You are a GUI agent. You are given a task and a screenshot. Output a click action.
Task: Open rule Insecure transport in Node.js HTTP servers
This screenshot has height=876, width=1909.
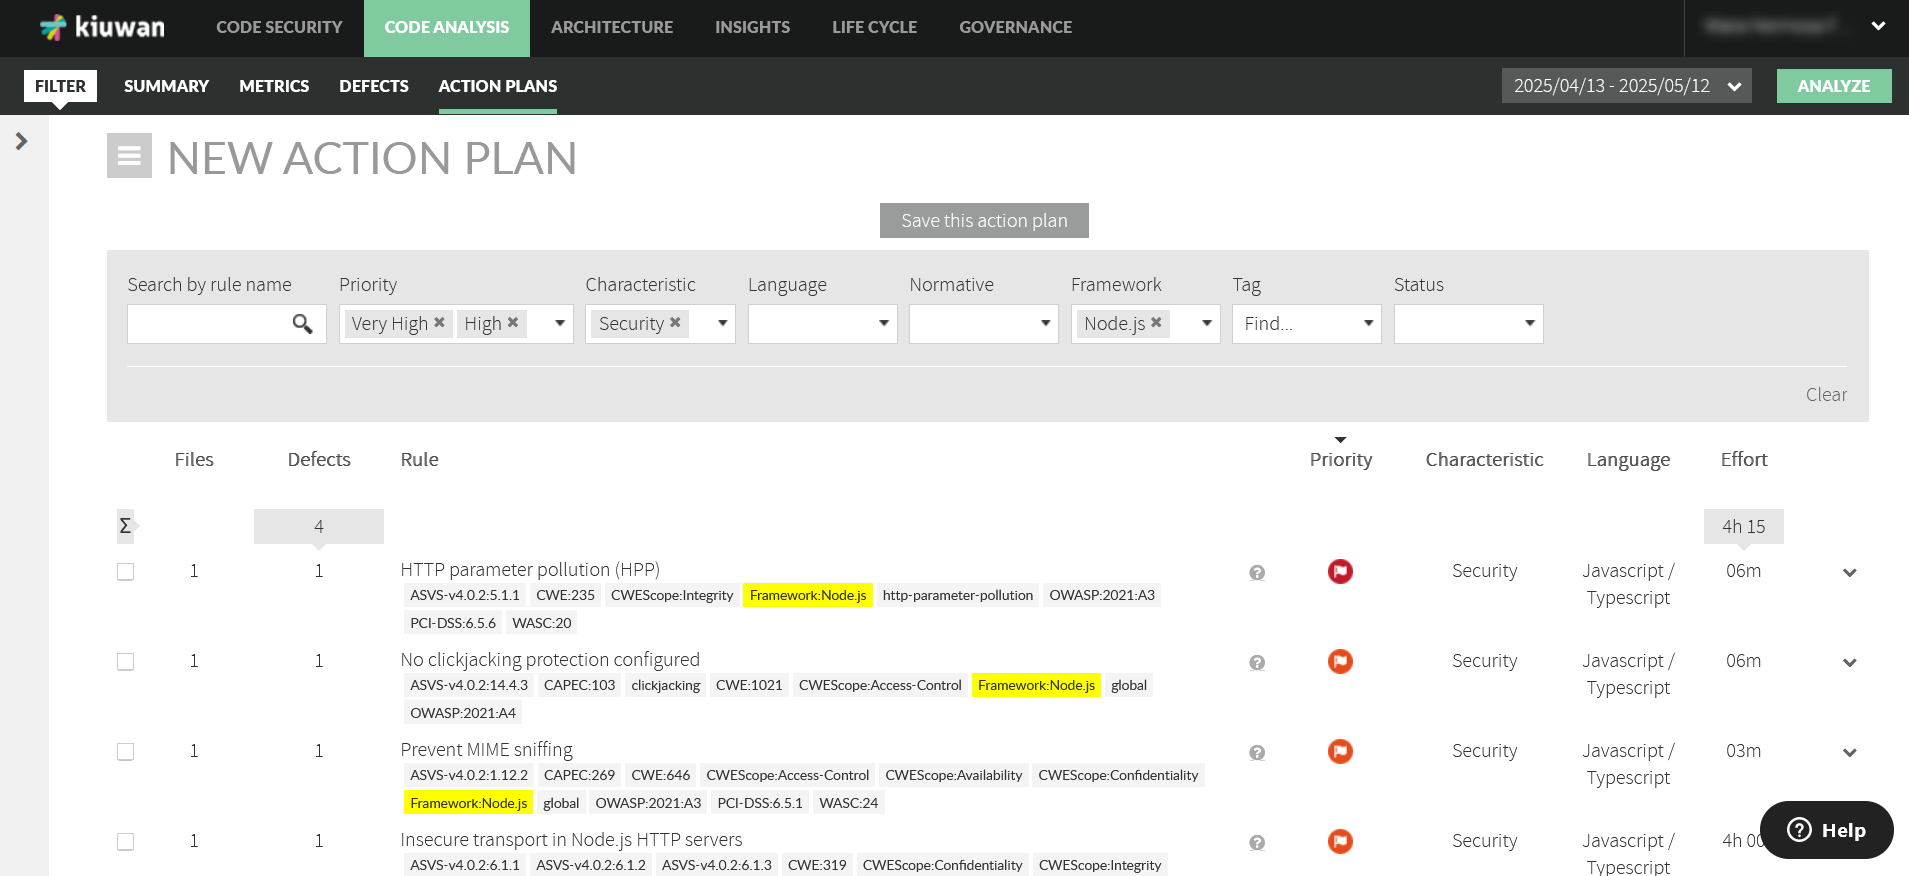coord(571,839)
